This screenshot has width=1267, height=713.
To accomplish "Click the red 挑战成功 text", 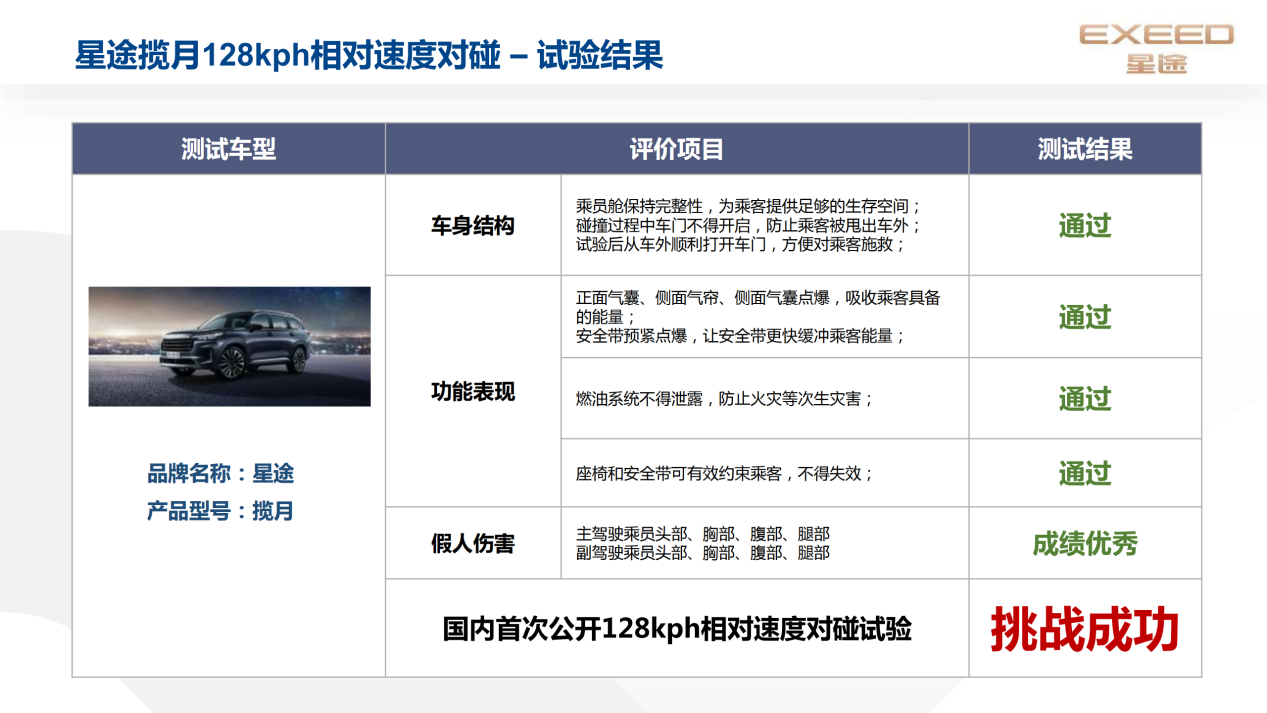I will [1085, 630].
